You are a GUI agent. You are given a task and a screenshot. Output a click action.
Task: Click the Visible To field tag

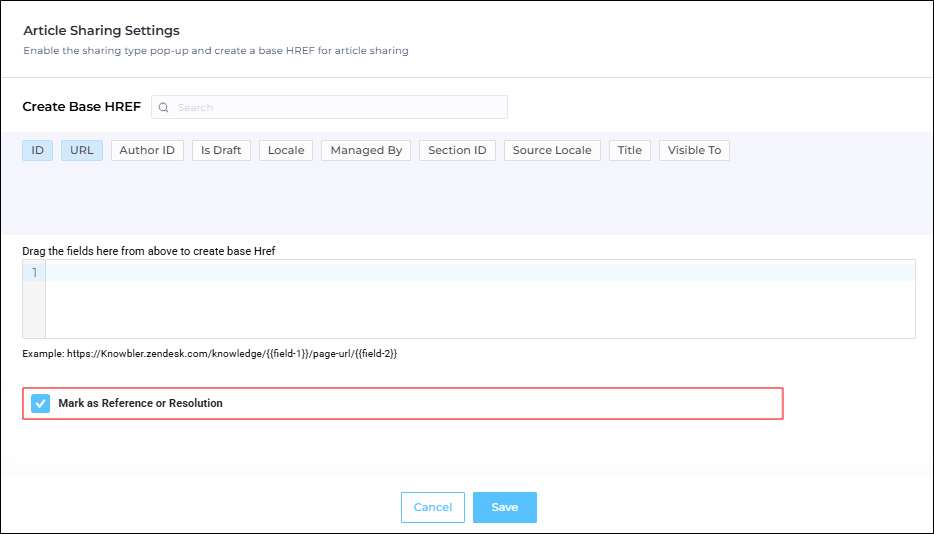click(x=694, y=150)
